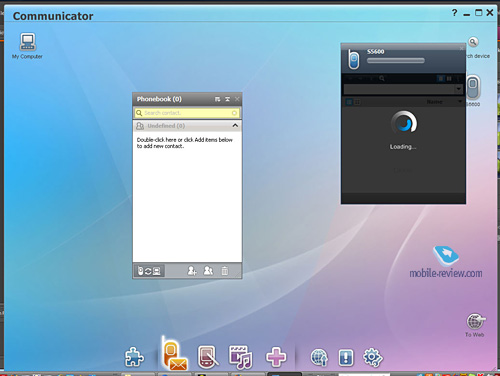Screen dimensions: 500x376
Task: Switch S5600 panel to list view
Action: pos(349,102)
